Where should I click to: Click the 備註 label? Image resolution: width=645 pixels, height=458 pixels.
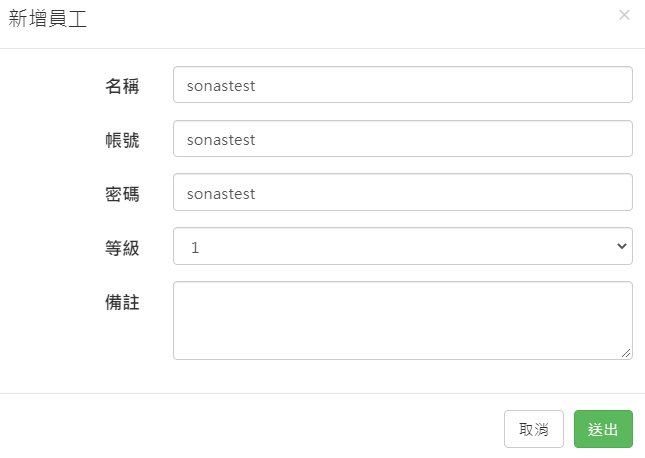(122, 301)
